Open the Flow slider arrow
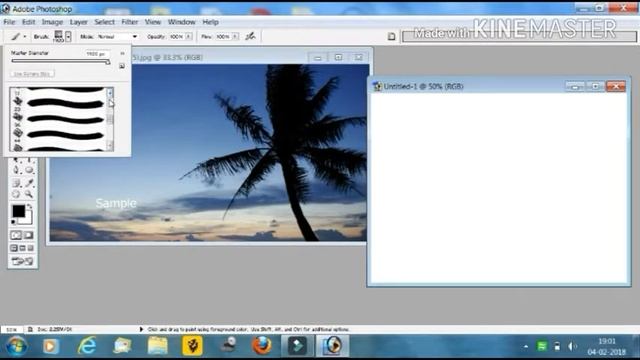This screenshot has width=640, height=360. click(235, 37)
